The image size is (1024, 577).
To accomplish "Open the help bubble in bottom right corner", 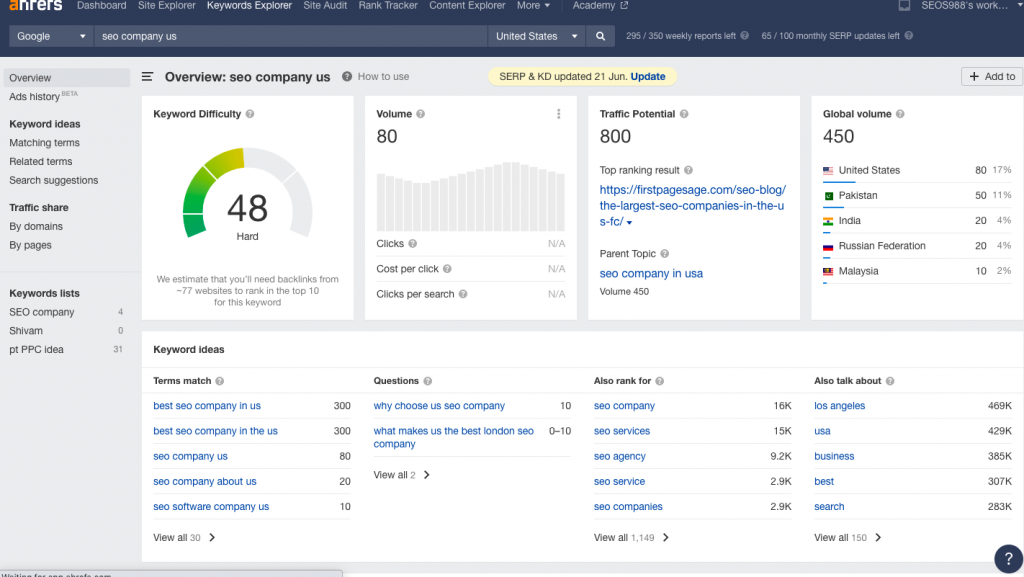I will pyautogui.click(x=1007, y=558).
